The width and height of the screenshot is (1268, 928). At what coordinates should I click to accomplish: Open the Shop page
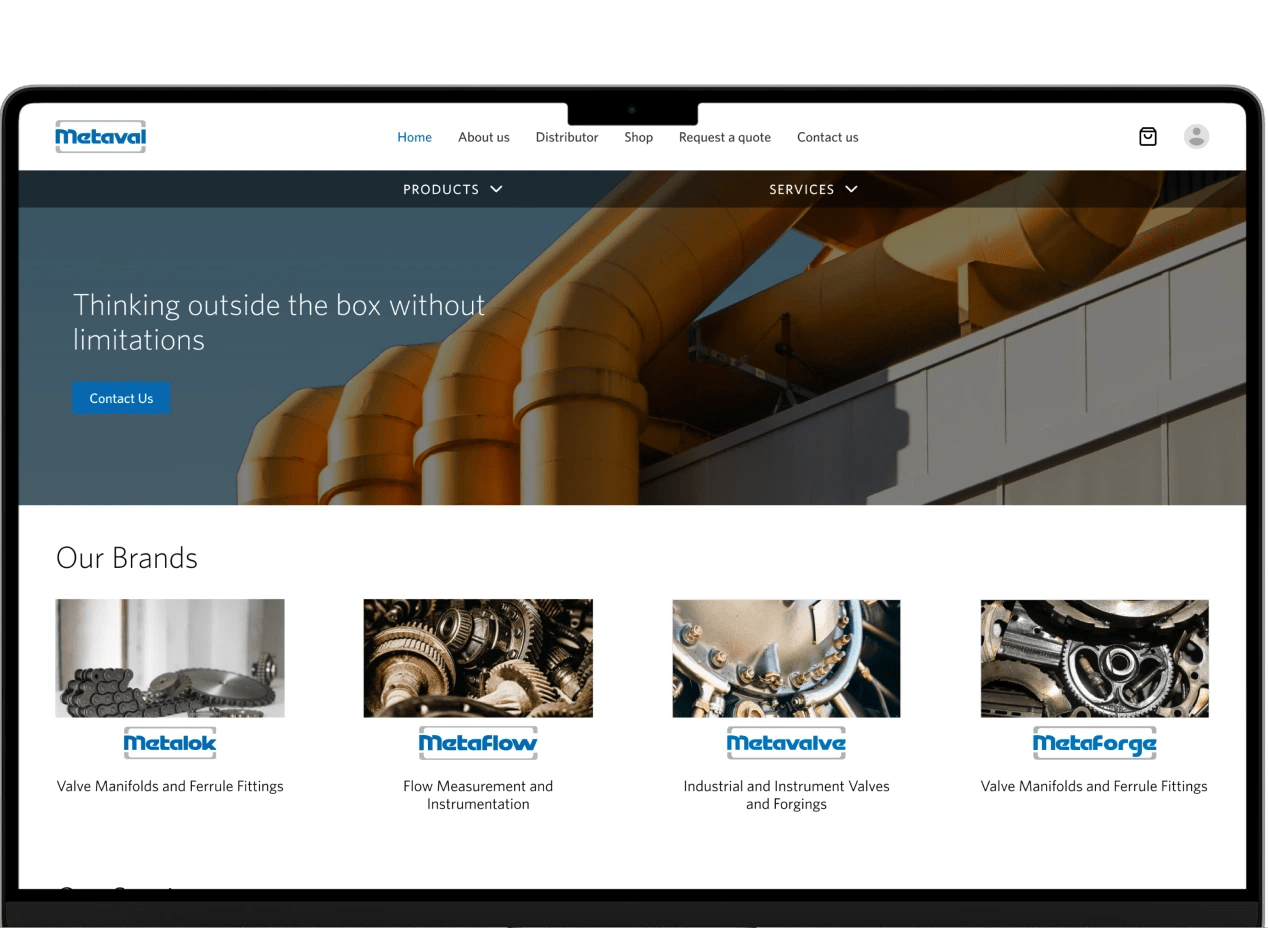pos(639,137)
